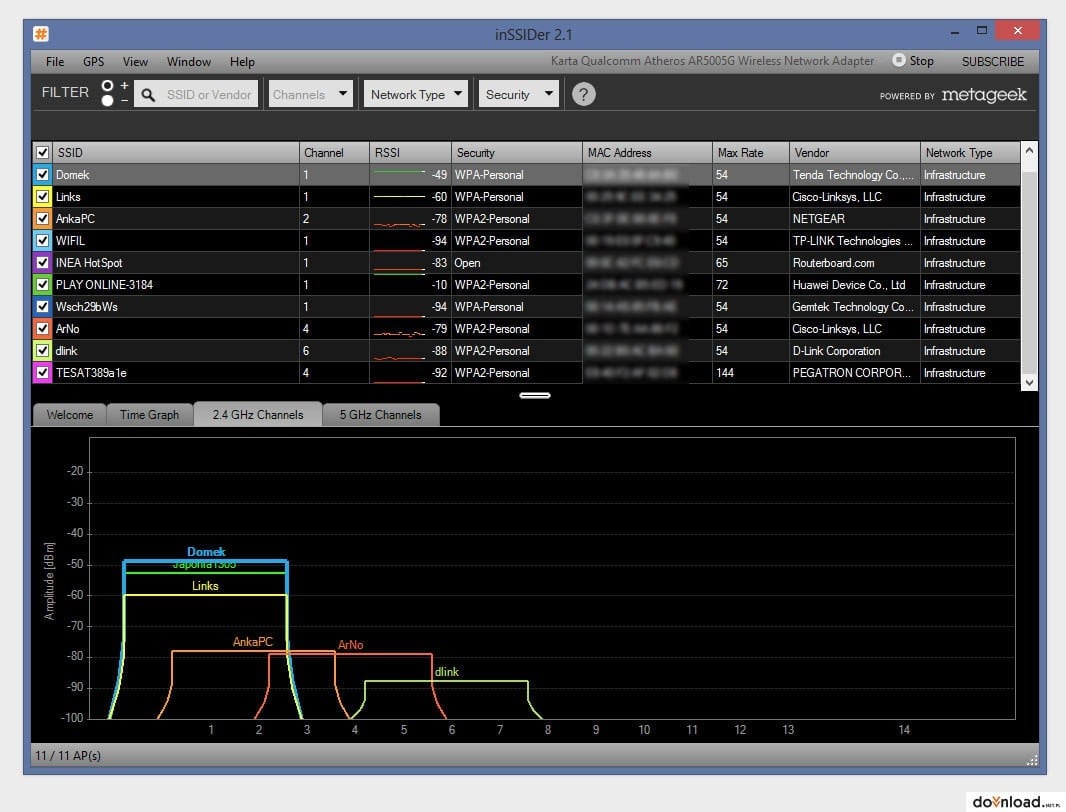Toggle the select-all checkbox in SSID header
Screen dimensions: 1066x812
43,152
